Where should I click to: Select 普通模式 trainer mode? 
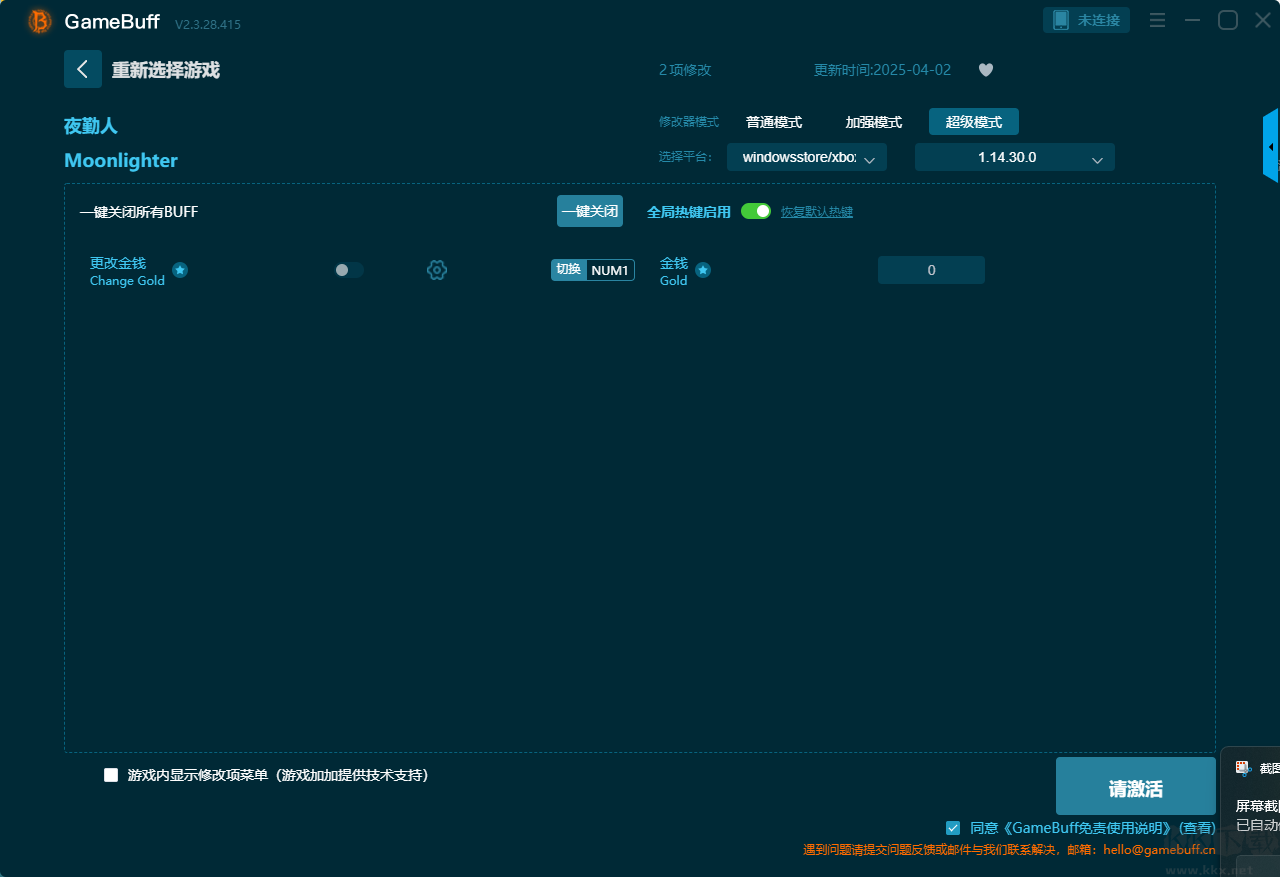pyautogui.click(x=774, y=122)
